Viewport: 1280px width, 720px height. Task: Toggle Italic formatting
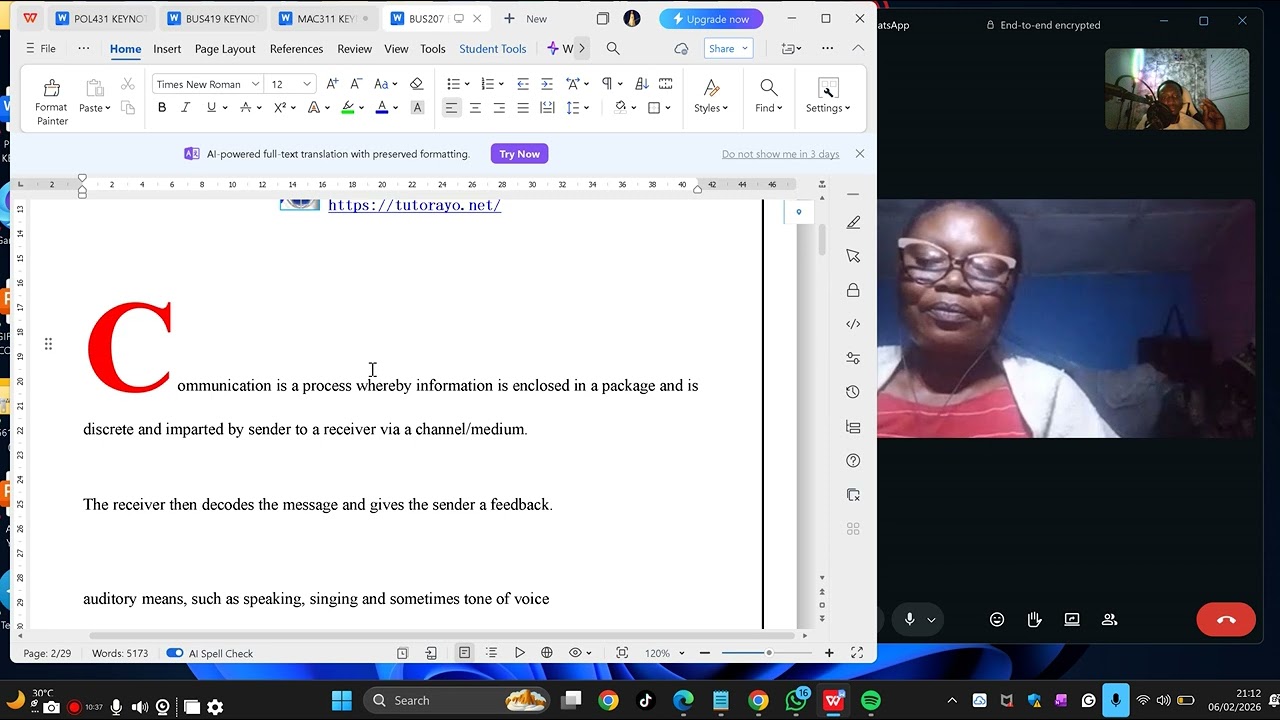coord(186,108)
